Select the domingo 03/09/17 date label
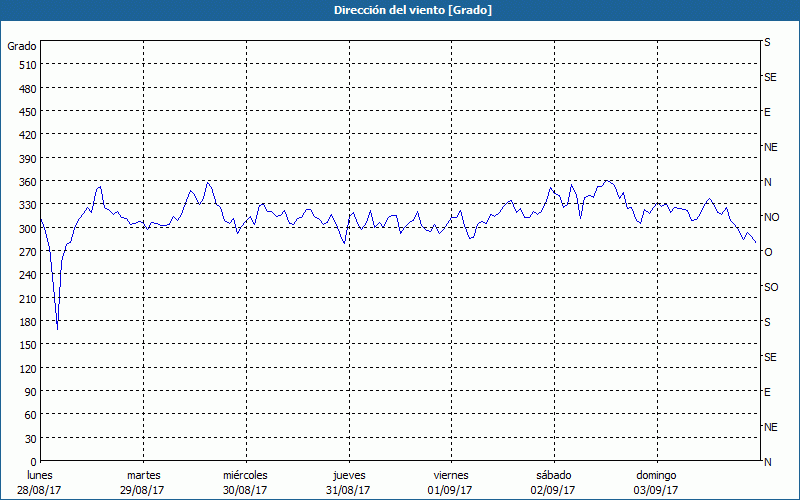 pos(655,482)
